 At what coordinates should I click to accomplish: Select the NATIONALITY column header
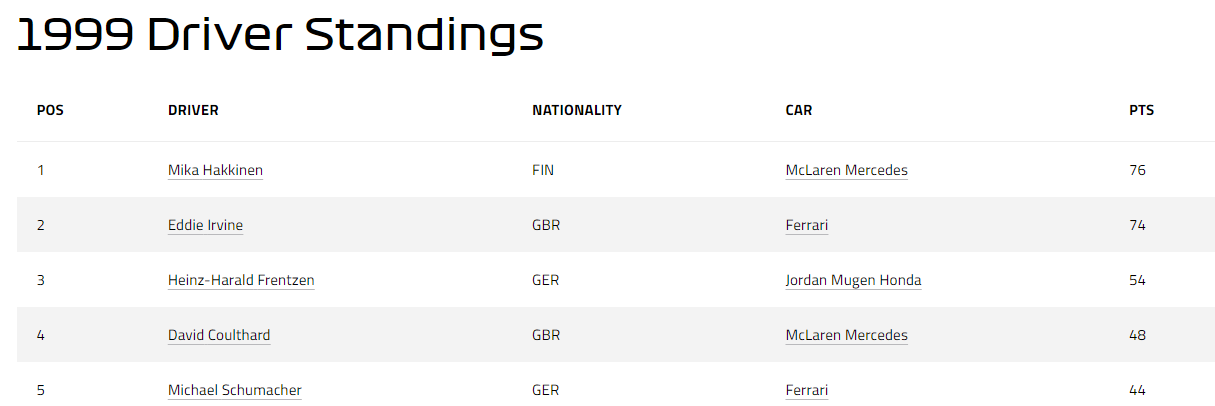(577, 110)
